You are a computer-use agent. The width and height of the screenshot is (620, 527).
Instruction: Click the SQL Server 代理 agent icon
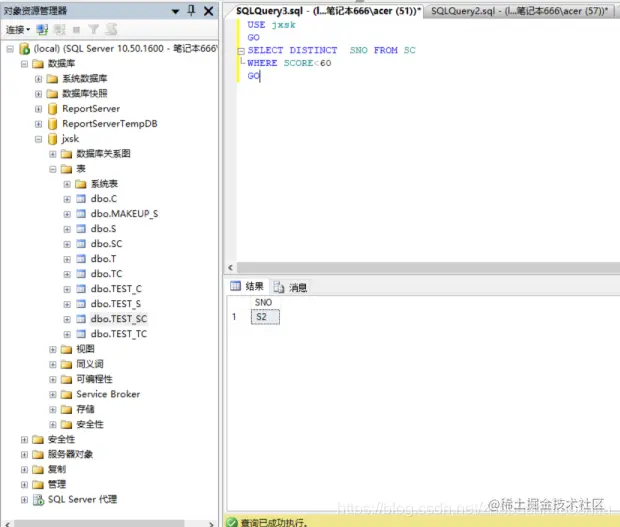[38, 500]
